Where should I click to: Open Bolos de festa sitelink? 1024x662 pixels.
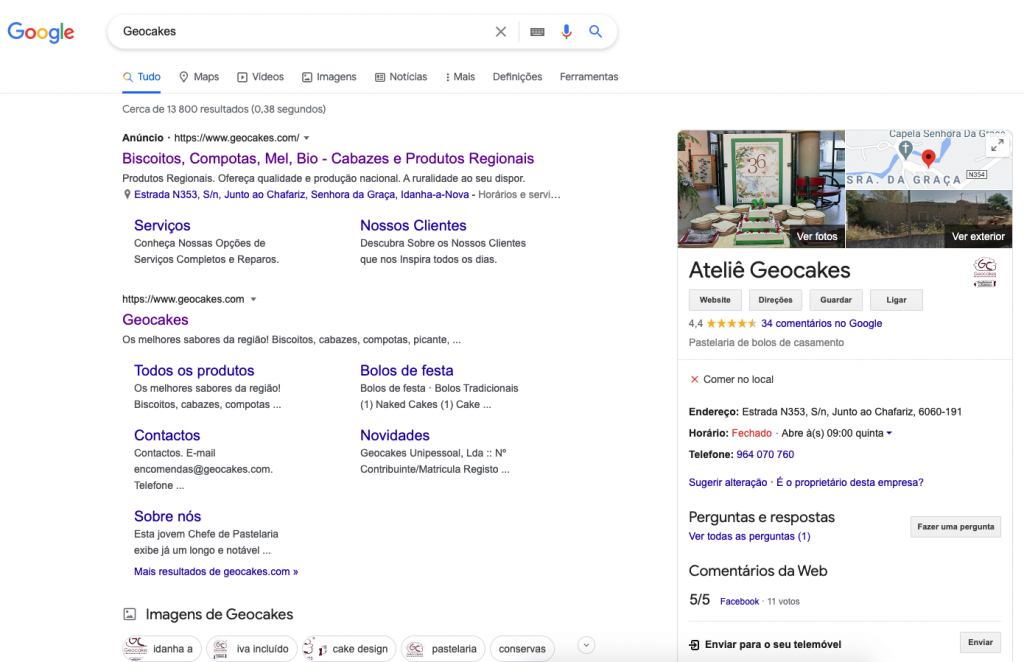tap(406, 370)
